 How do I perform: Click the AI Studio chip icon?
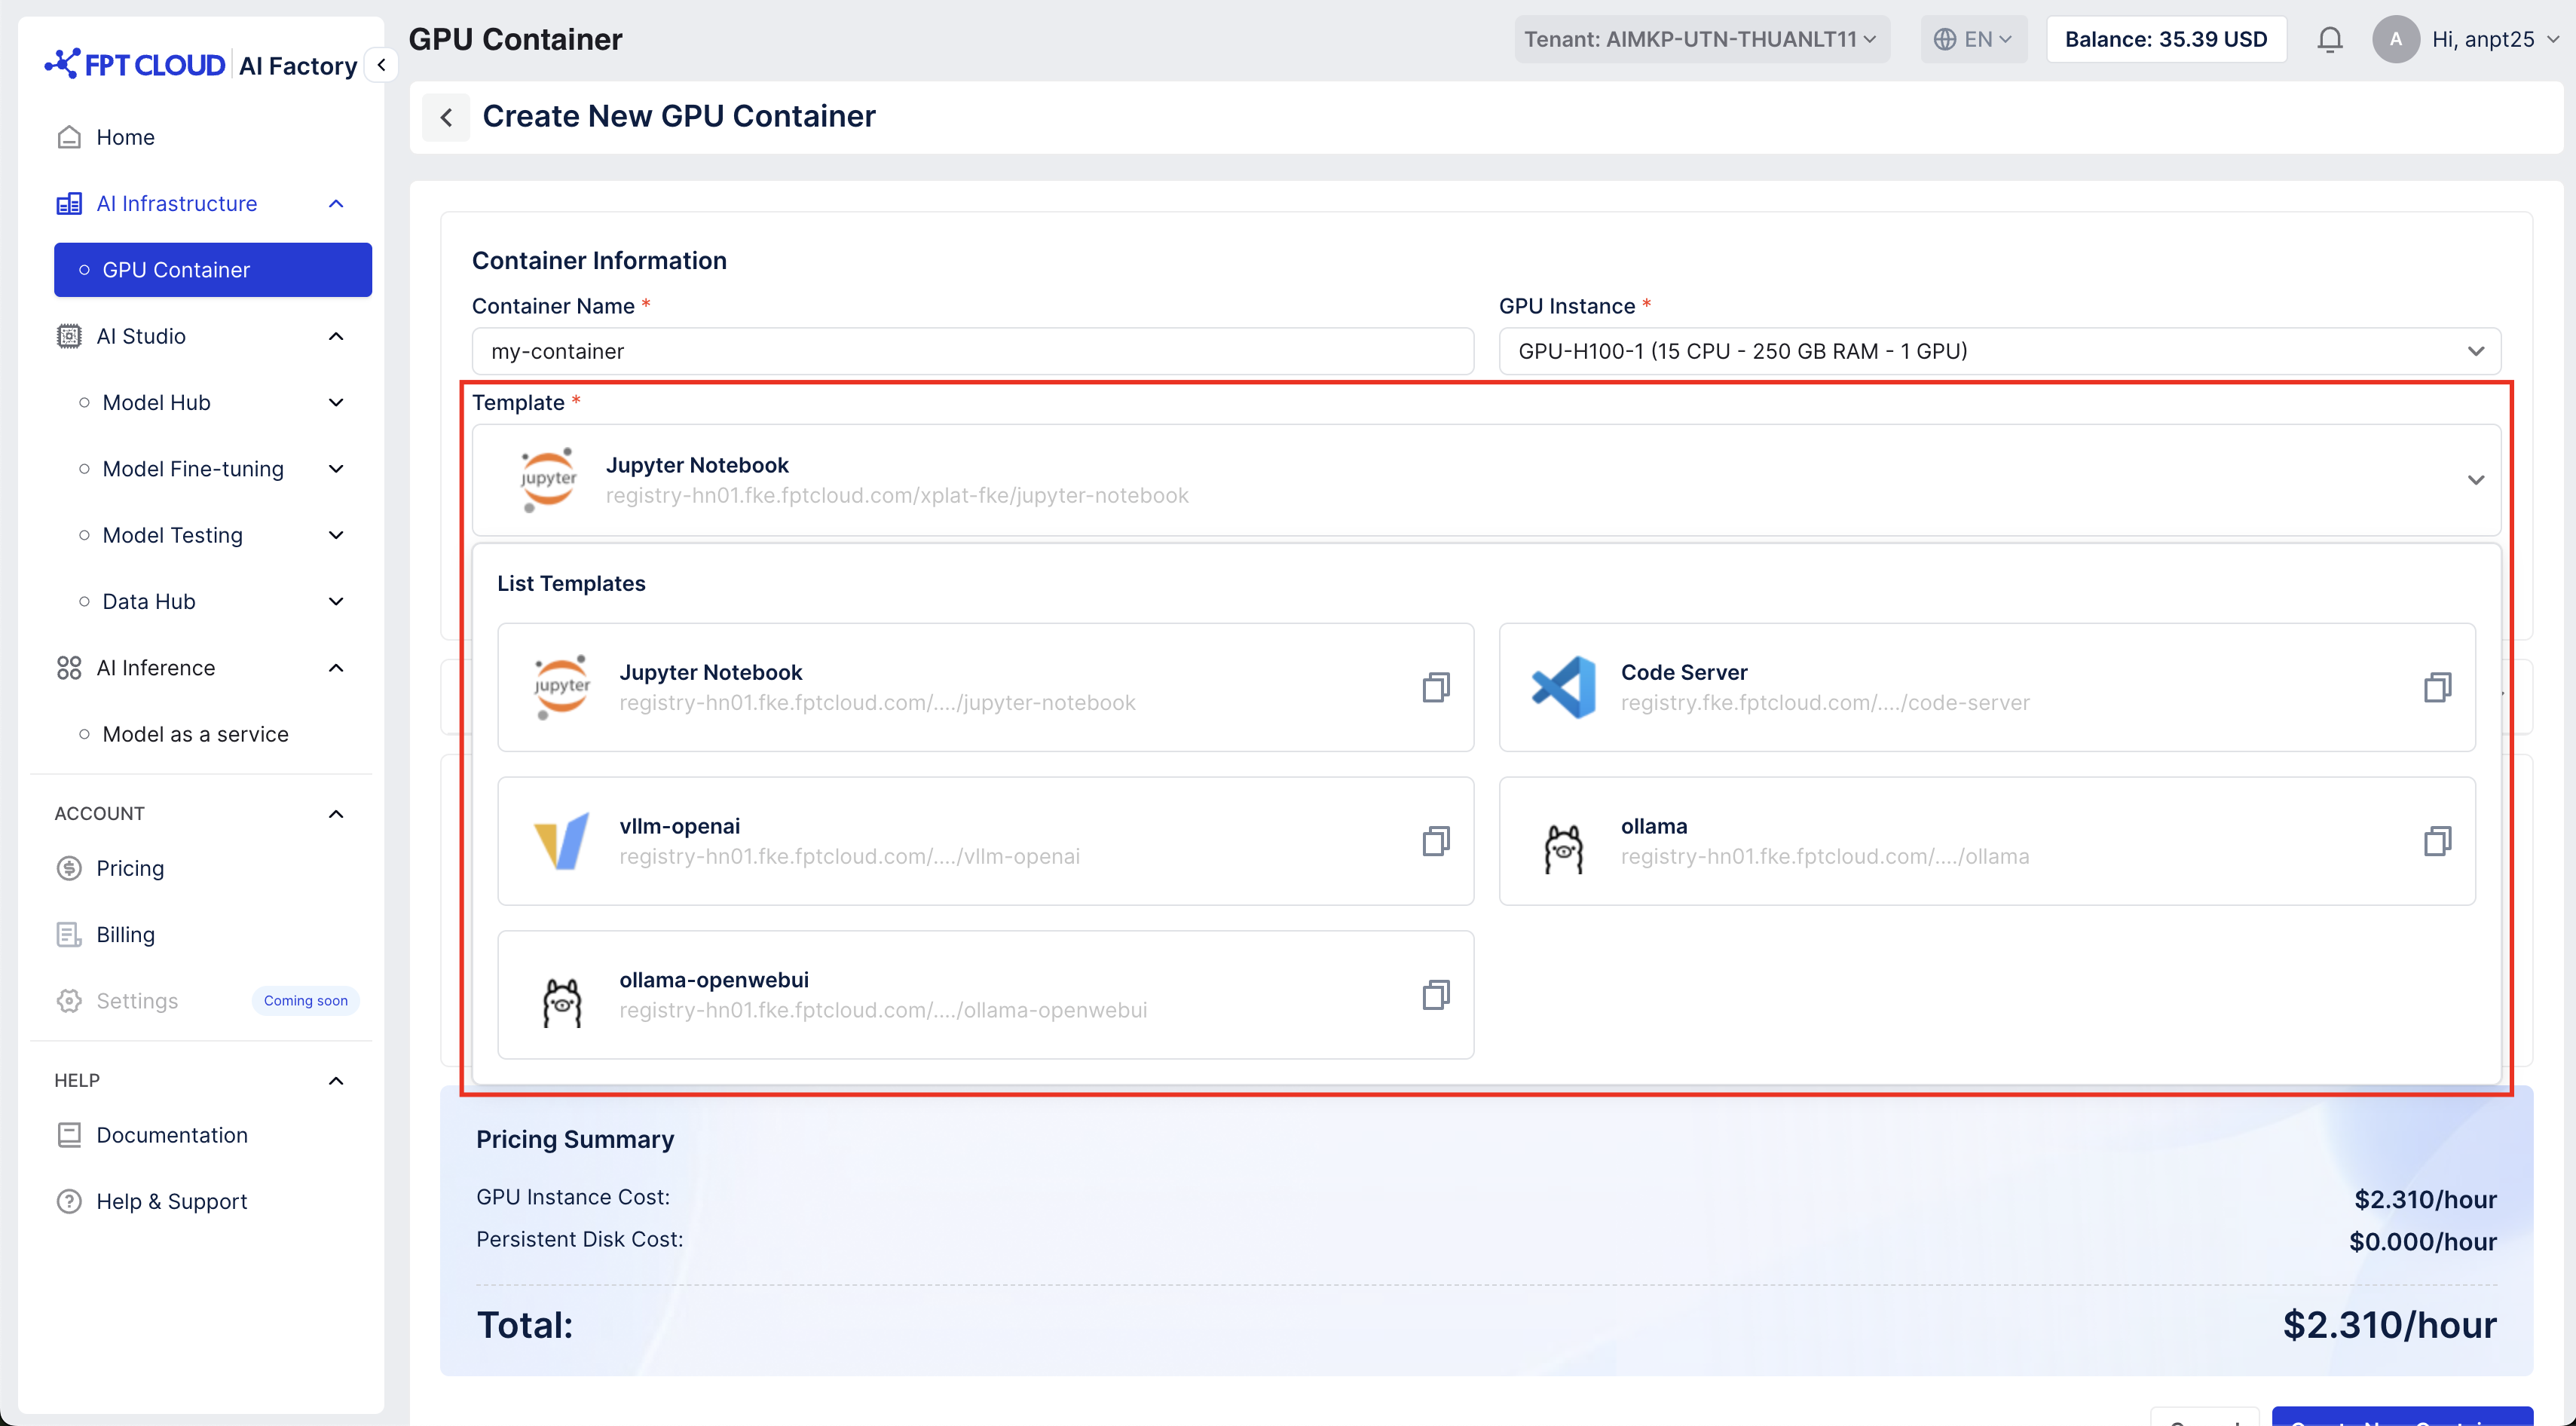pos(69,336)
